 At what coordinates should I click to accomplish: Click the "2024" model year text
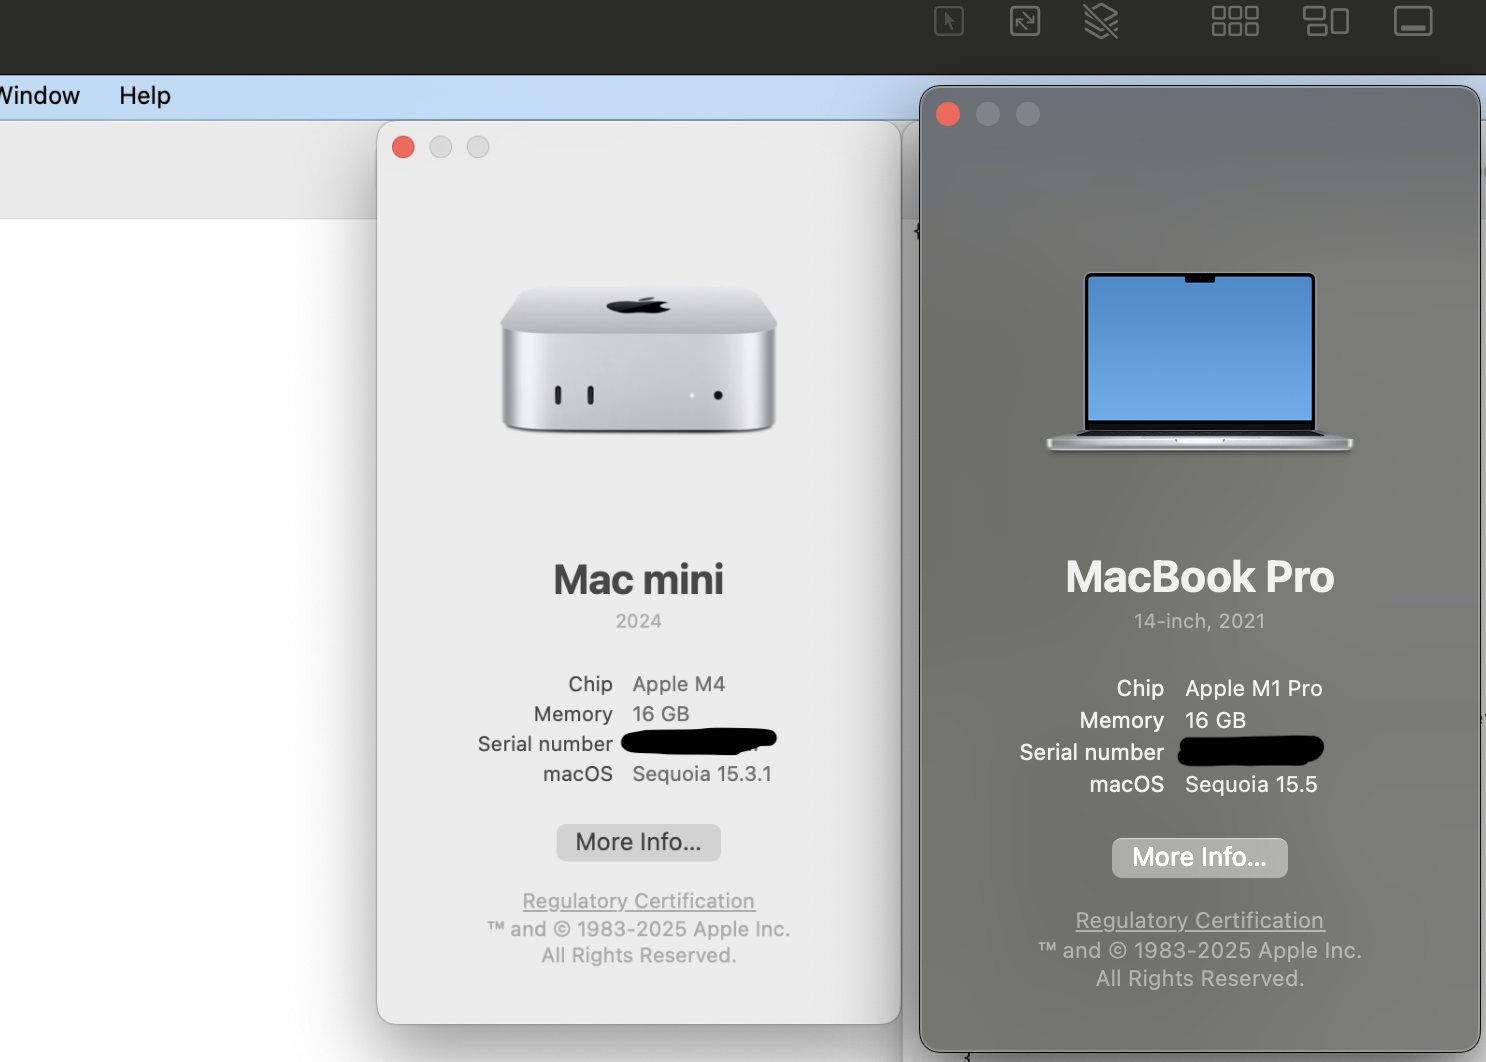[x=639, y=621]
